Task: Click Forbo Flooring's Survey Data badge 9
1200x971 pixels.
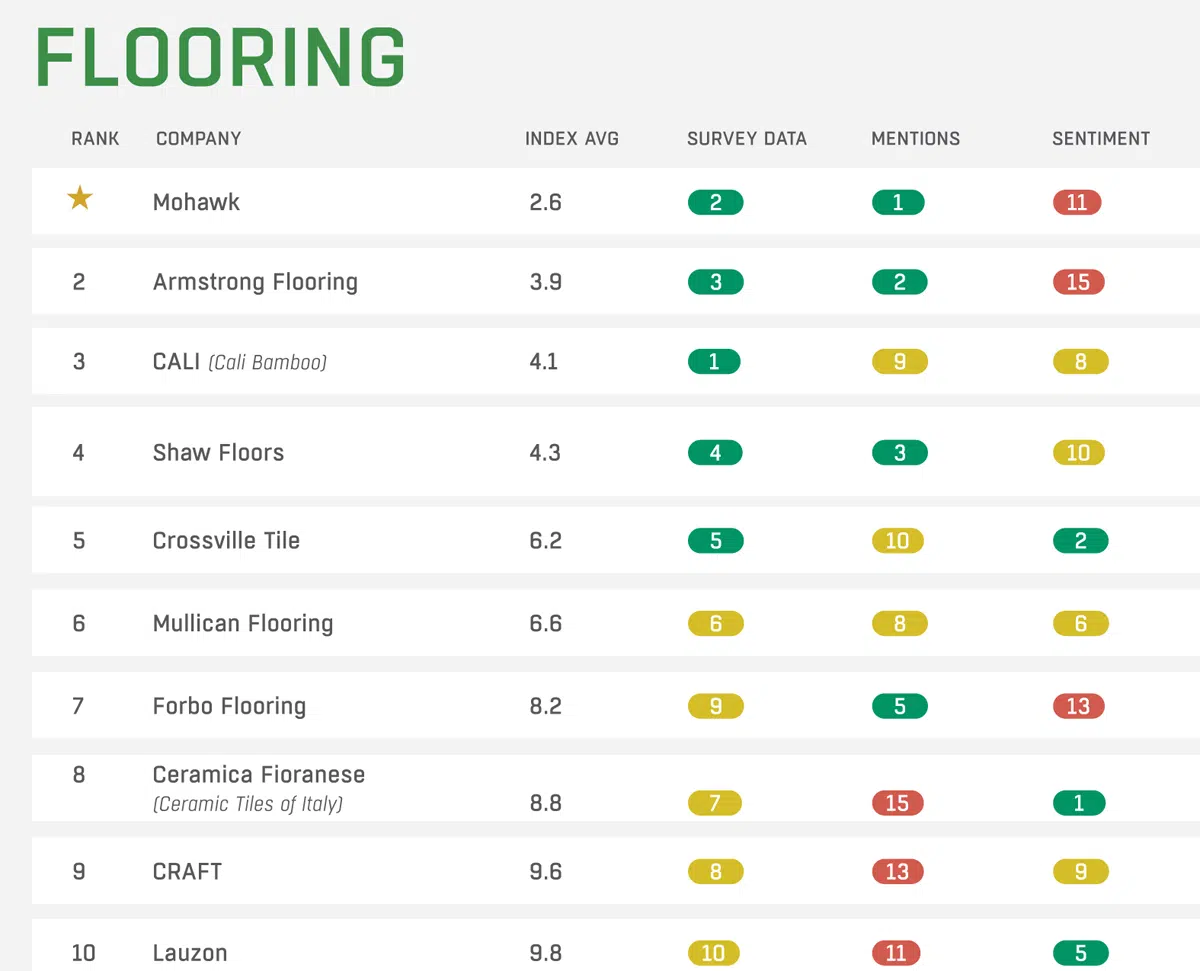Action: pos(716,707)
